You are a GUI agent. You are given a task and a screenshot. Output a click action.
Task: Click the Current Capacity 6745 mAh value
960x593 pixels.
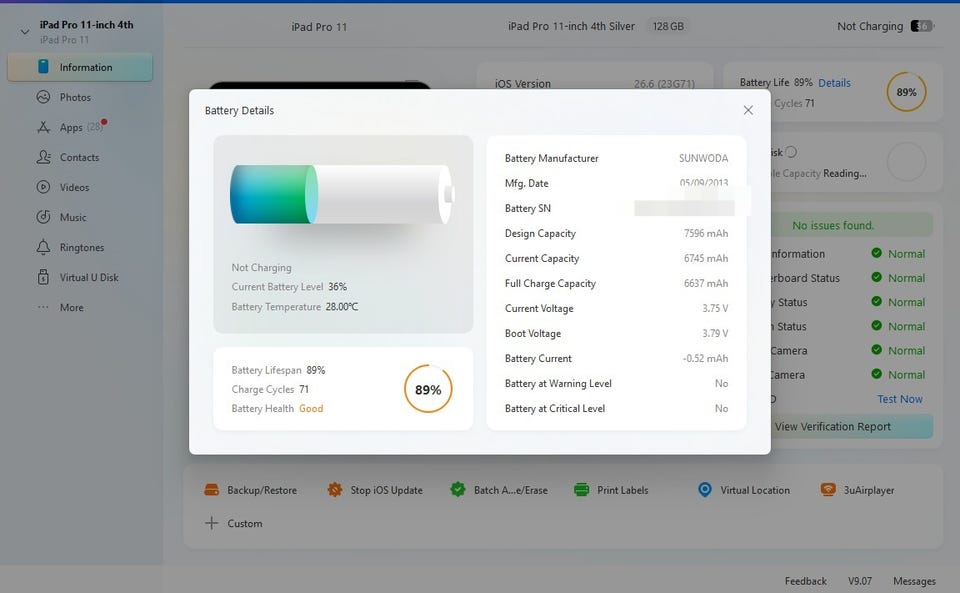pyautogui.click(x=706, y=258)
